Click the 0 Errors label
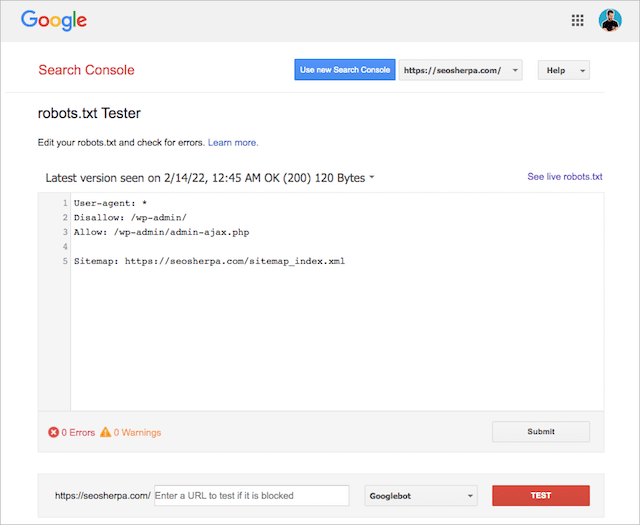Image resolution: width=640 pixels, height=525 pixels. [78, 432]
